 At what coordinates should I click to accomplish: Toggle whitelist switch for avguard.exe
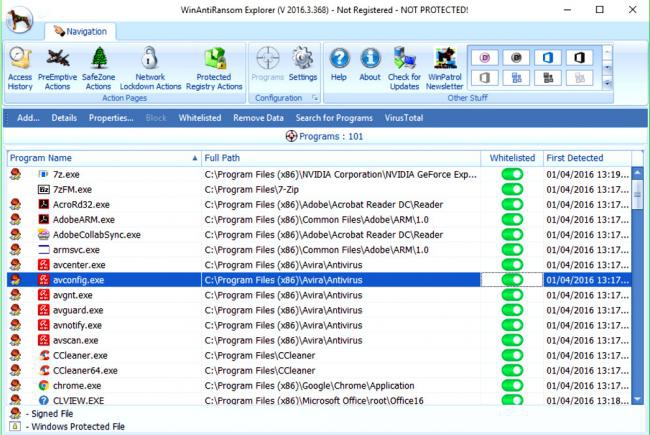(512, 310)
